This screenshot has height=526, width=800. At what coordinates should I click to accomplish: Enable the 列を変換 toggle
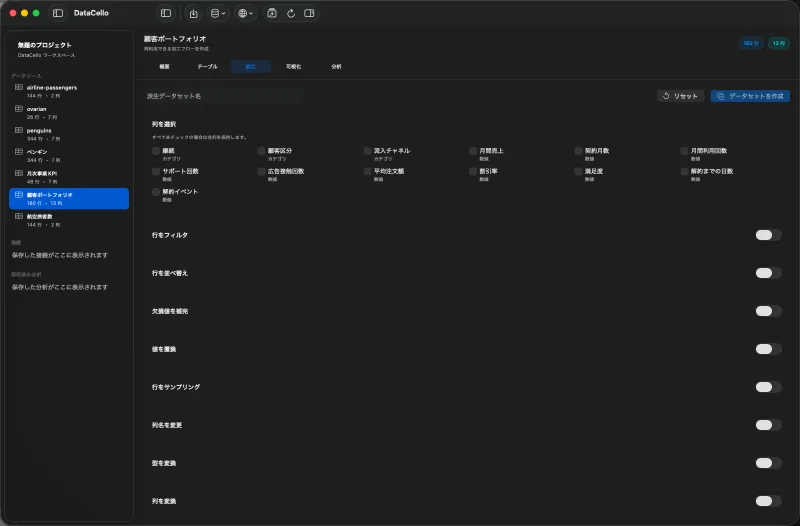[768, 501]
